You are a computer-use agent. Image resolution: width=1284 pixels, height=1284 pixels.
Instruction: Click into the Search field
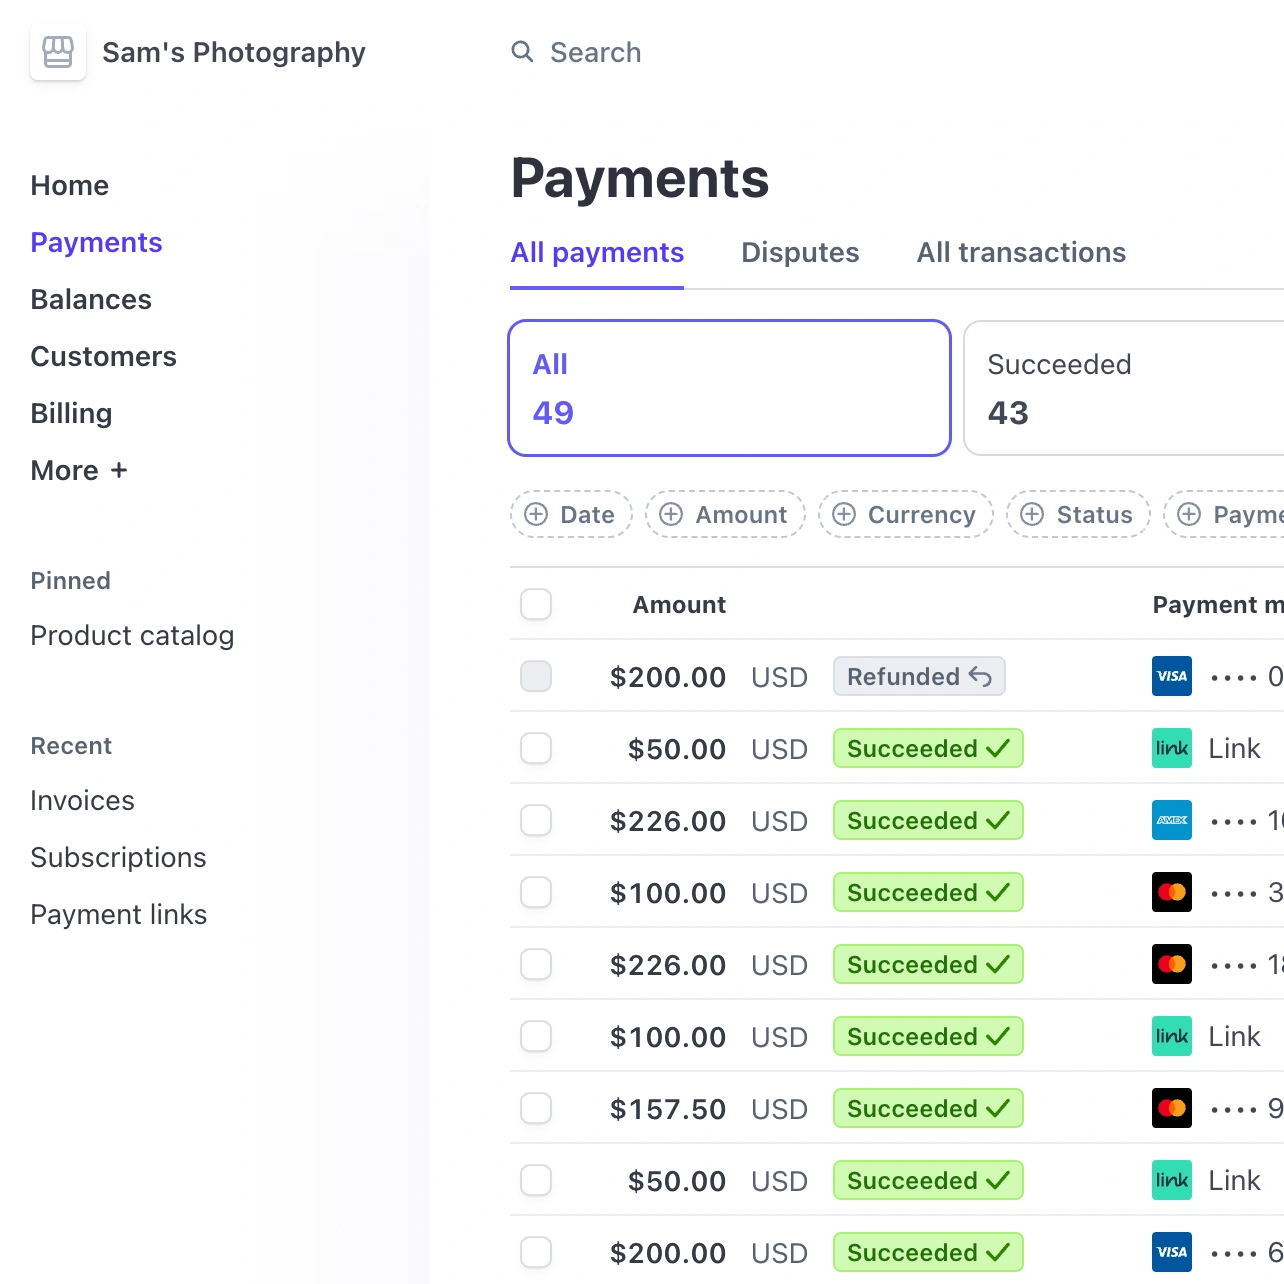[595, 52]
